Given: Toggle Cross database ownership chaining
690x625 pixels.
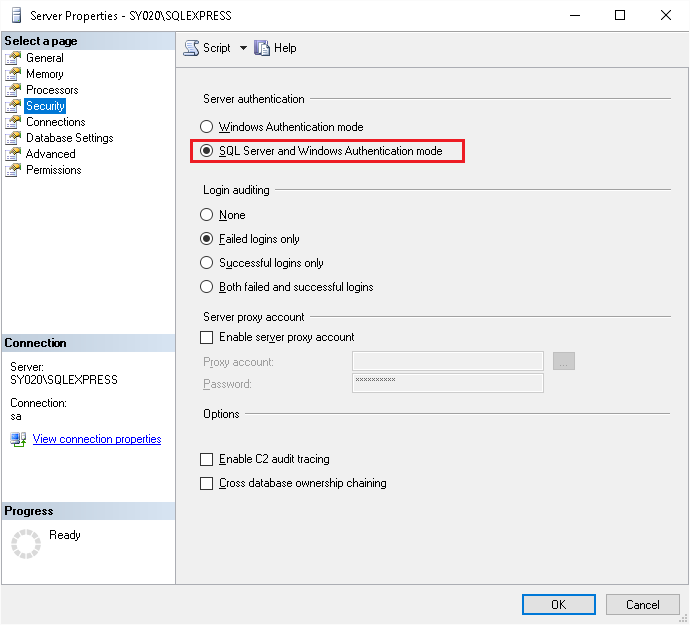Looking at the screenshot, I should [x=206, y=483].
